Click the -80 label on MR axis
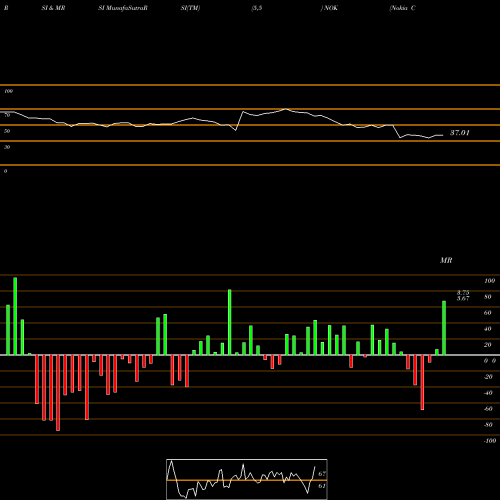 coord(488,425)
